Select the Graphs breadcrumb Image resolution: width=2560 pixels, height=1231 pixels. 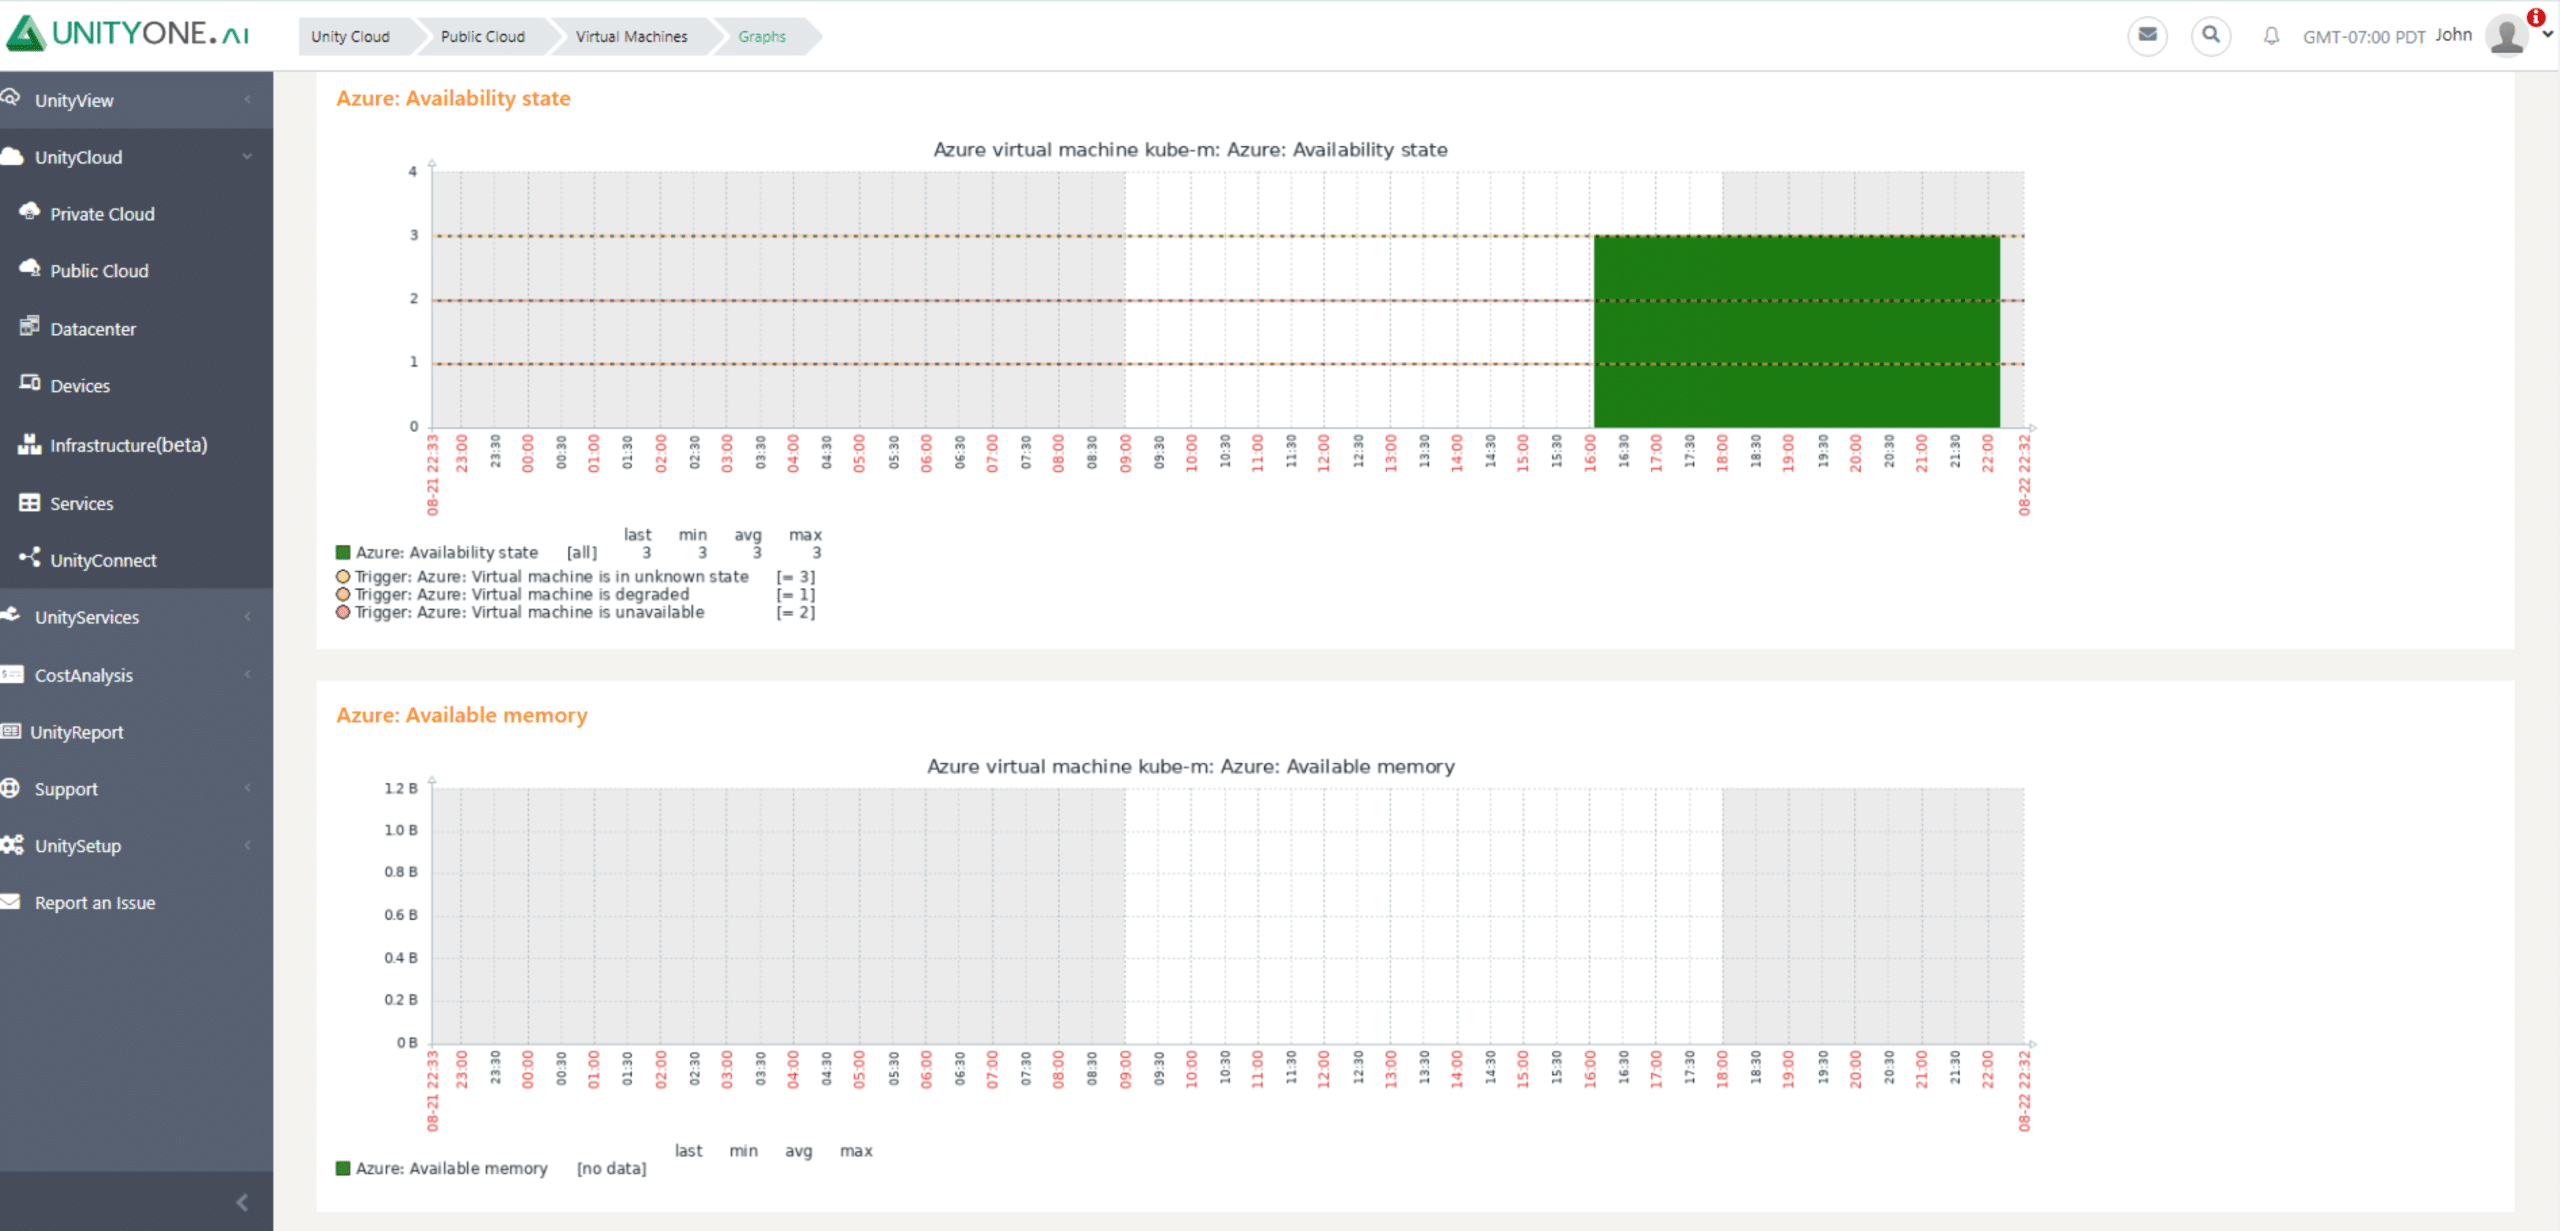click(x=762, y=37)
